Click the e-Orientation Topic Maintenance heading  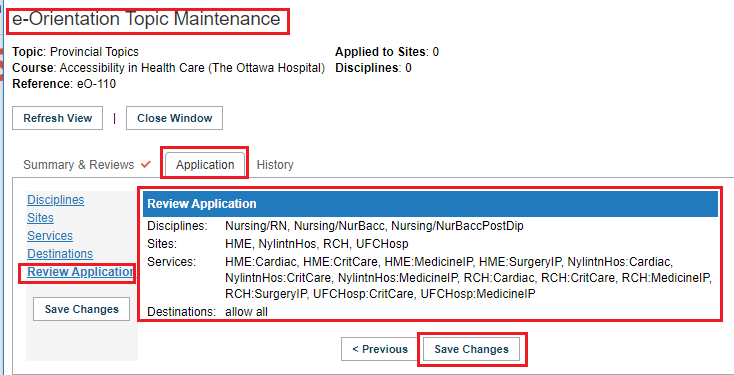pyautogui.click(x=146, y=19)
